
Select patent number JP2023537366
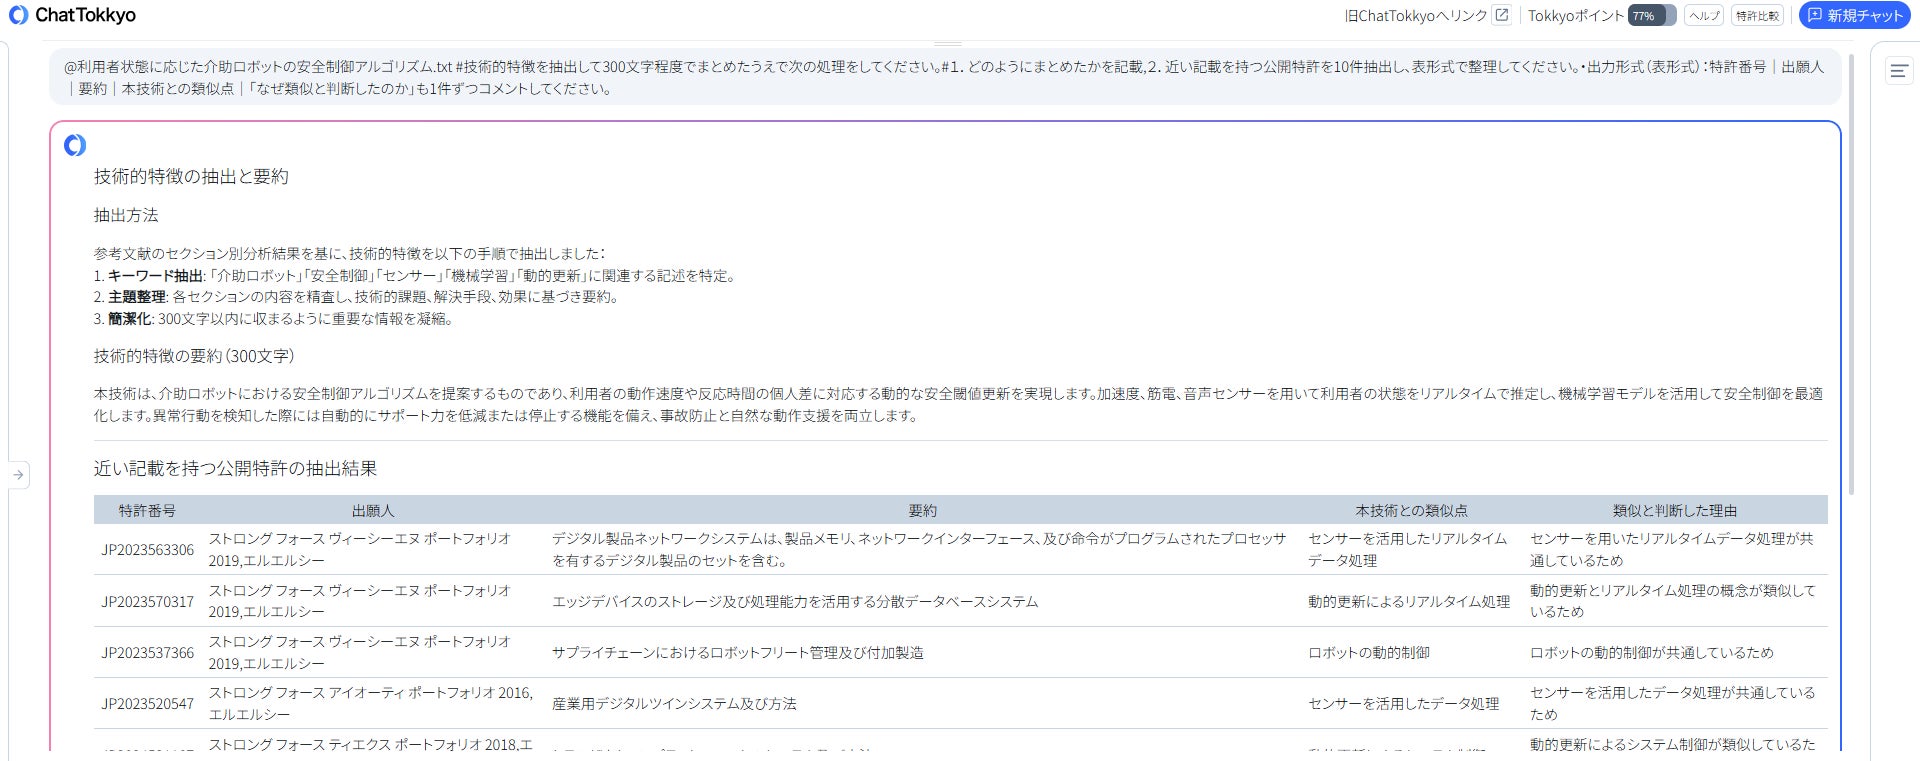[147, 652]
